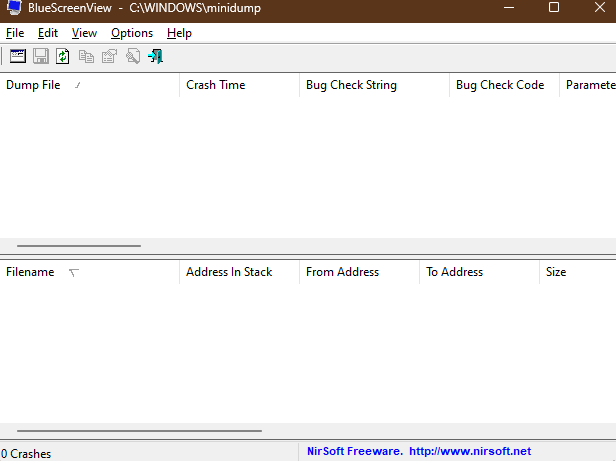This screenshot has height=461, width=616.
Task: Click lower pane horizontal scrollbar thumb
Action: click(139, 431)
